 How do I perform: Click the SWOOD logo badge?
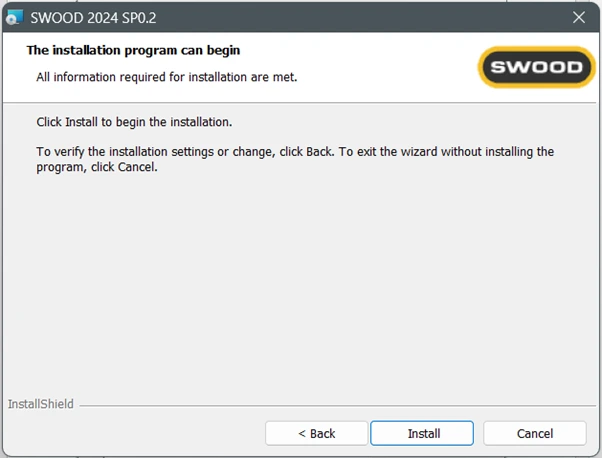pos(536,67)
